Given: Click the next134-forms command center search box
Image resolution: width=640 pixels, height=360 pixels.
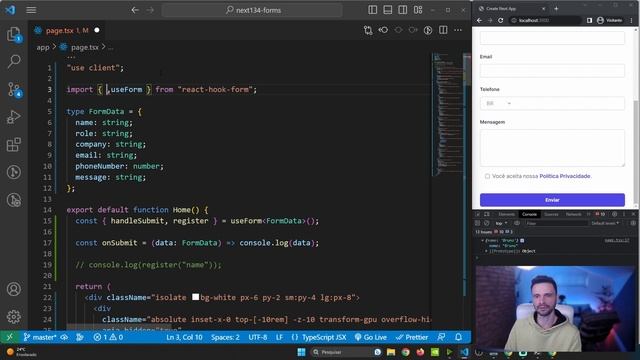Looking at the screenshot, I should 252,10.
